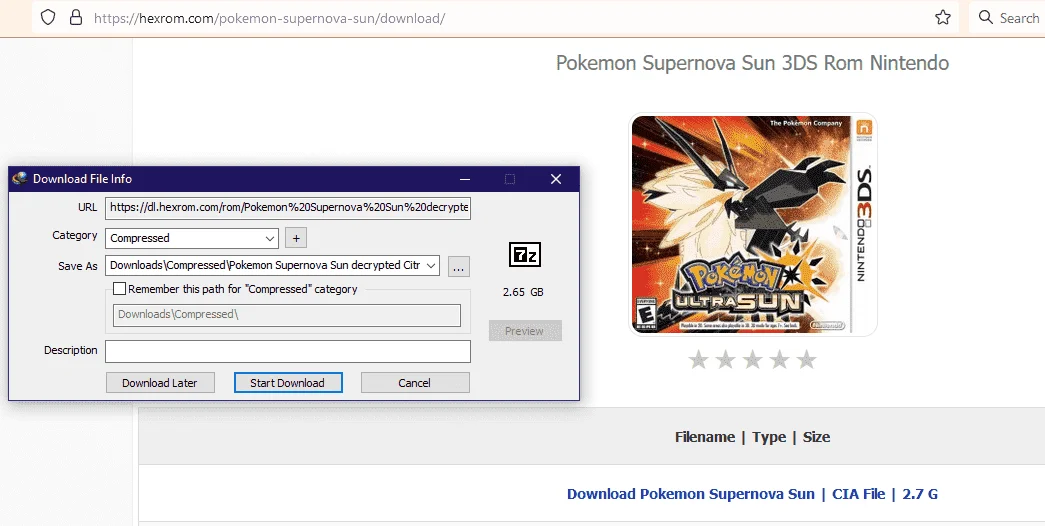
Task: Click the Download Later button
Action: click(160, 383)
